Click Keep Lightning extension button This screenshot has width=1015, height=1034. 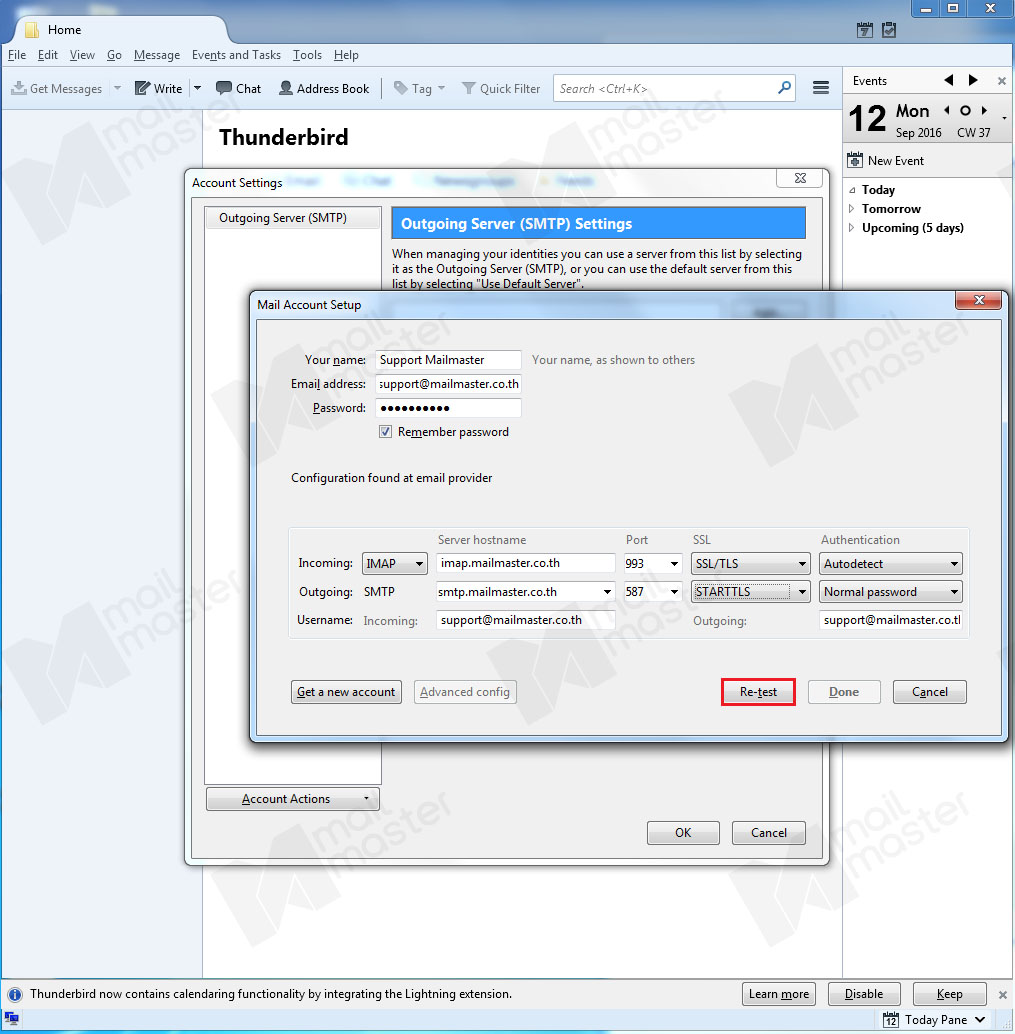(950, 994)
